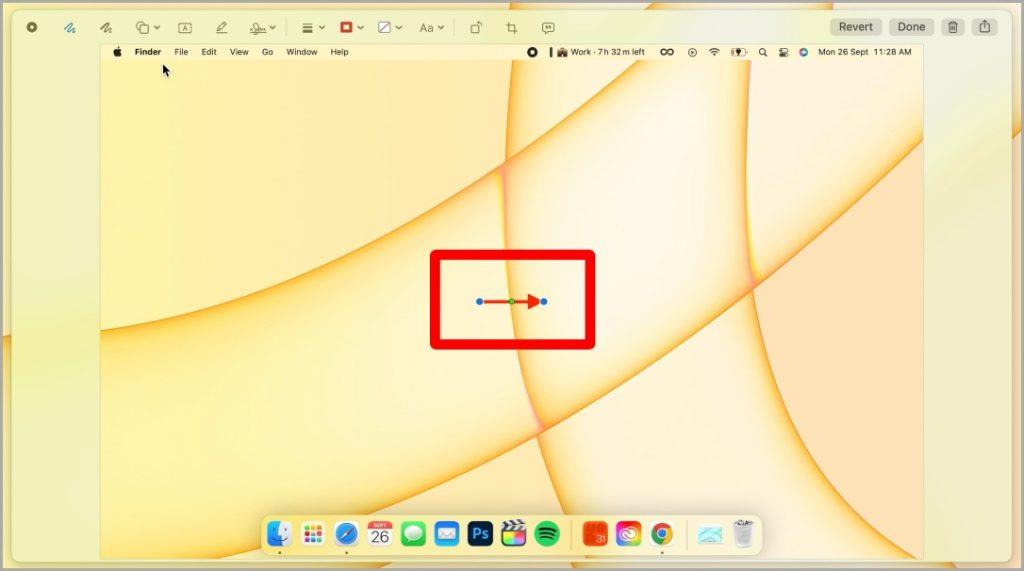Click the infinity loop menu bar icon
This screenshot has width=1024, height=571.
click(667, 52)
